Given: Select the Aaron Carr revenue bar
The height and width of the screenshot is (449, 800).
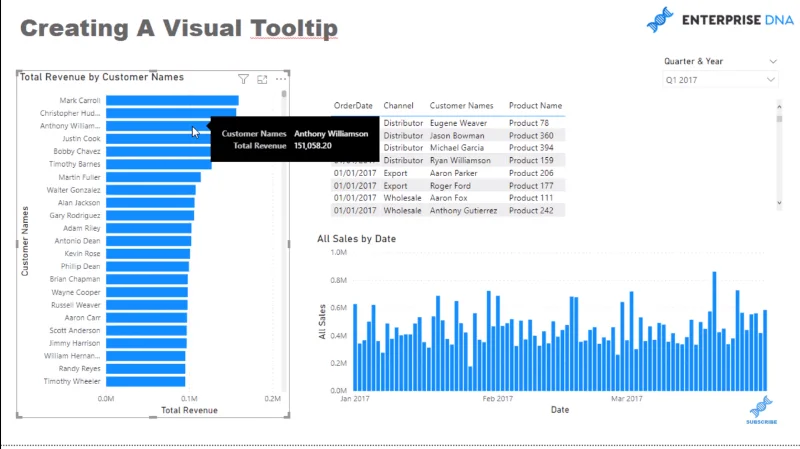Looking at the screenshot, I should click(x=146, y=318).
